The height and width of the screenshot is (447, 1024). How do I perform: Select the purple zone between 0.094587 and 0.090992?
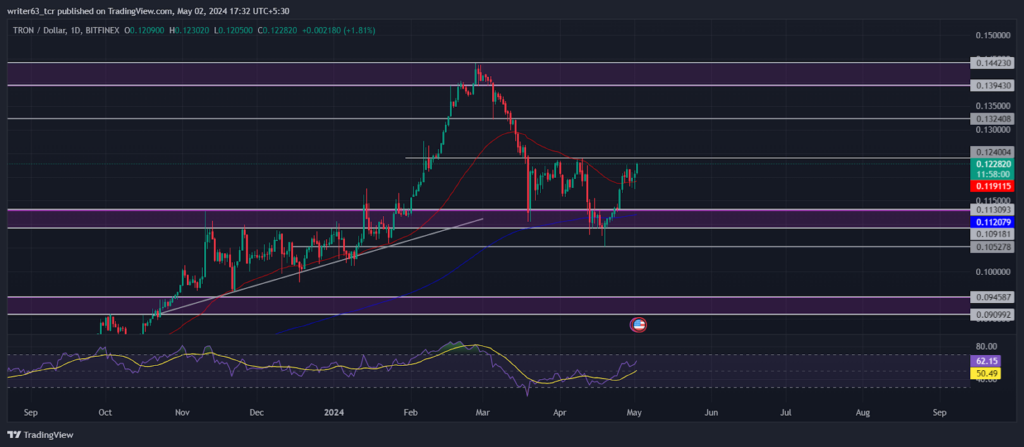point(488,306)
